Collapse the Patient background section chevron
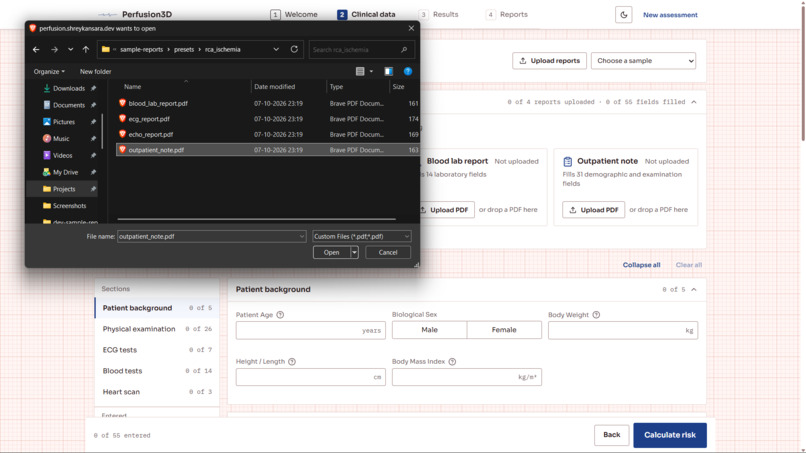 [694, 289]
